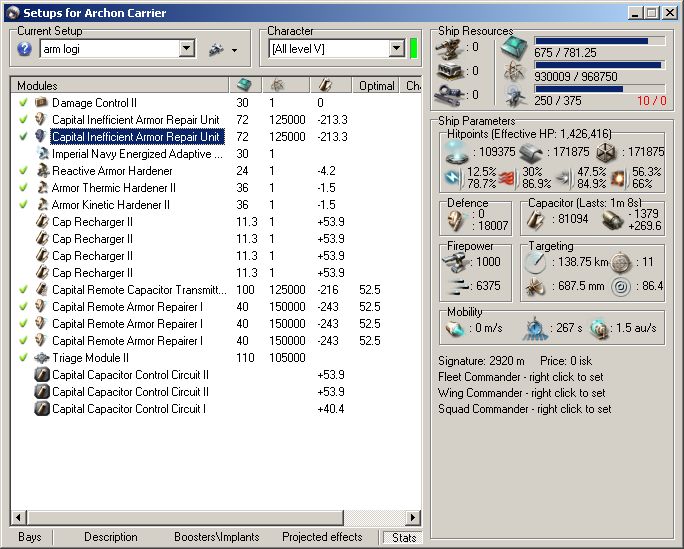
Task: Click the blue help question mark icon
Action: pos(24,49)
